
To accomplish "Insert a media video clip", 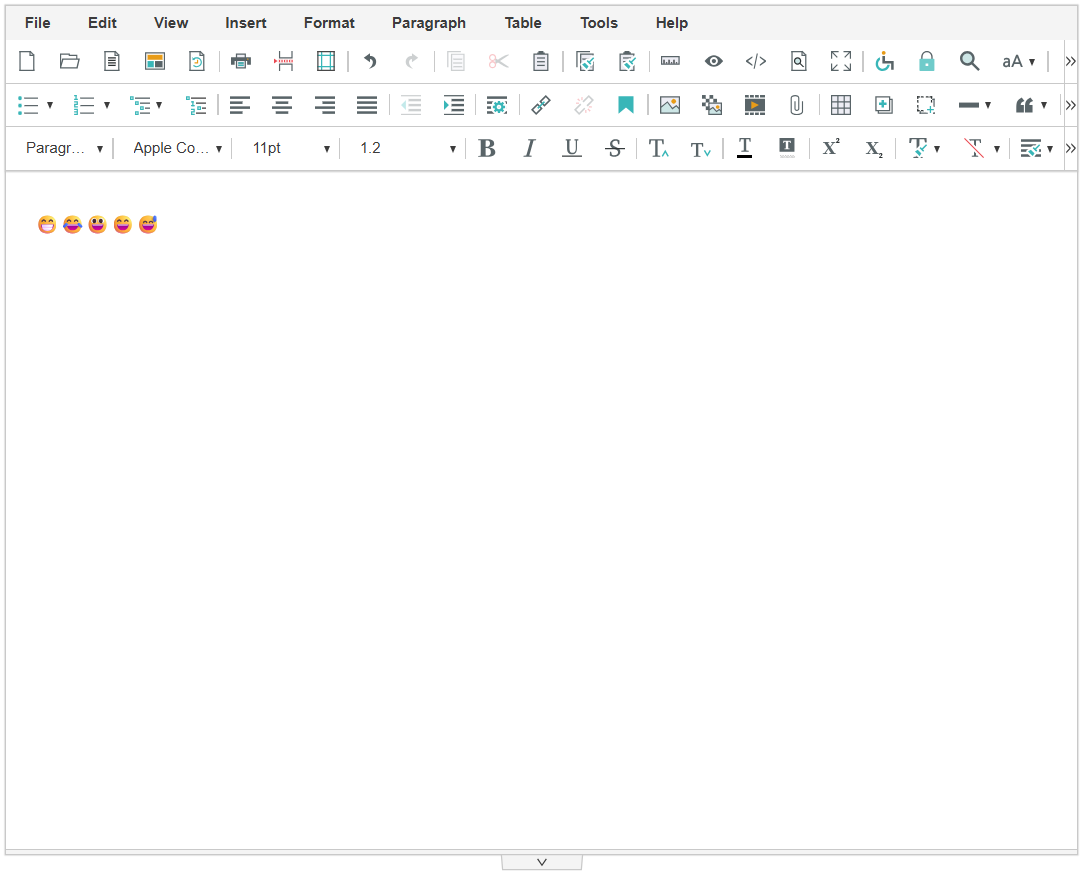I will pos(754,105).
